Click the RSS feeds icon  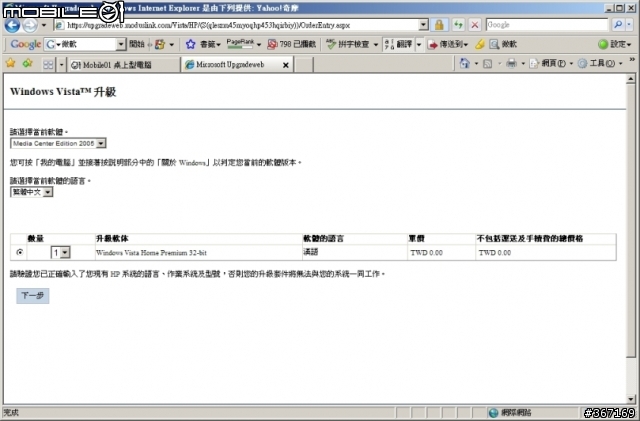tap(487, 64)
